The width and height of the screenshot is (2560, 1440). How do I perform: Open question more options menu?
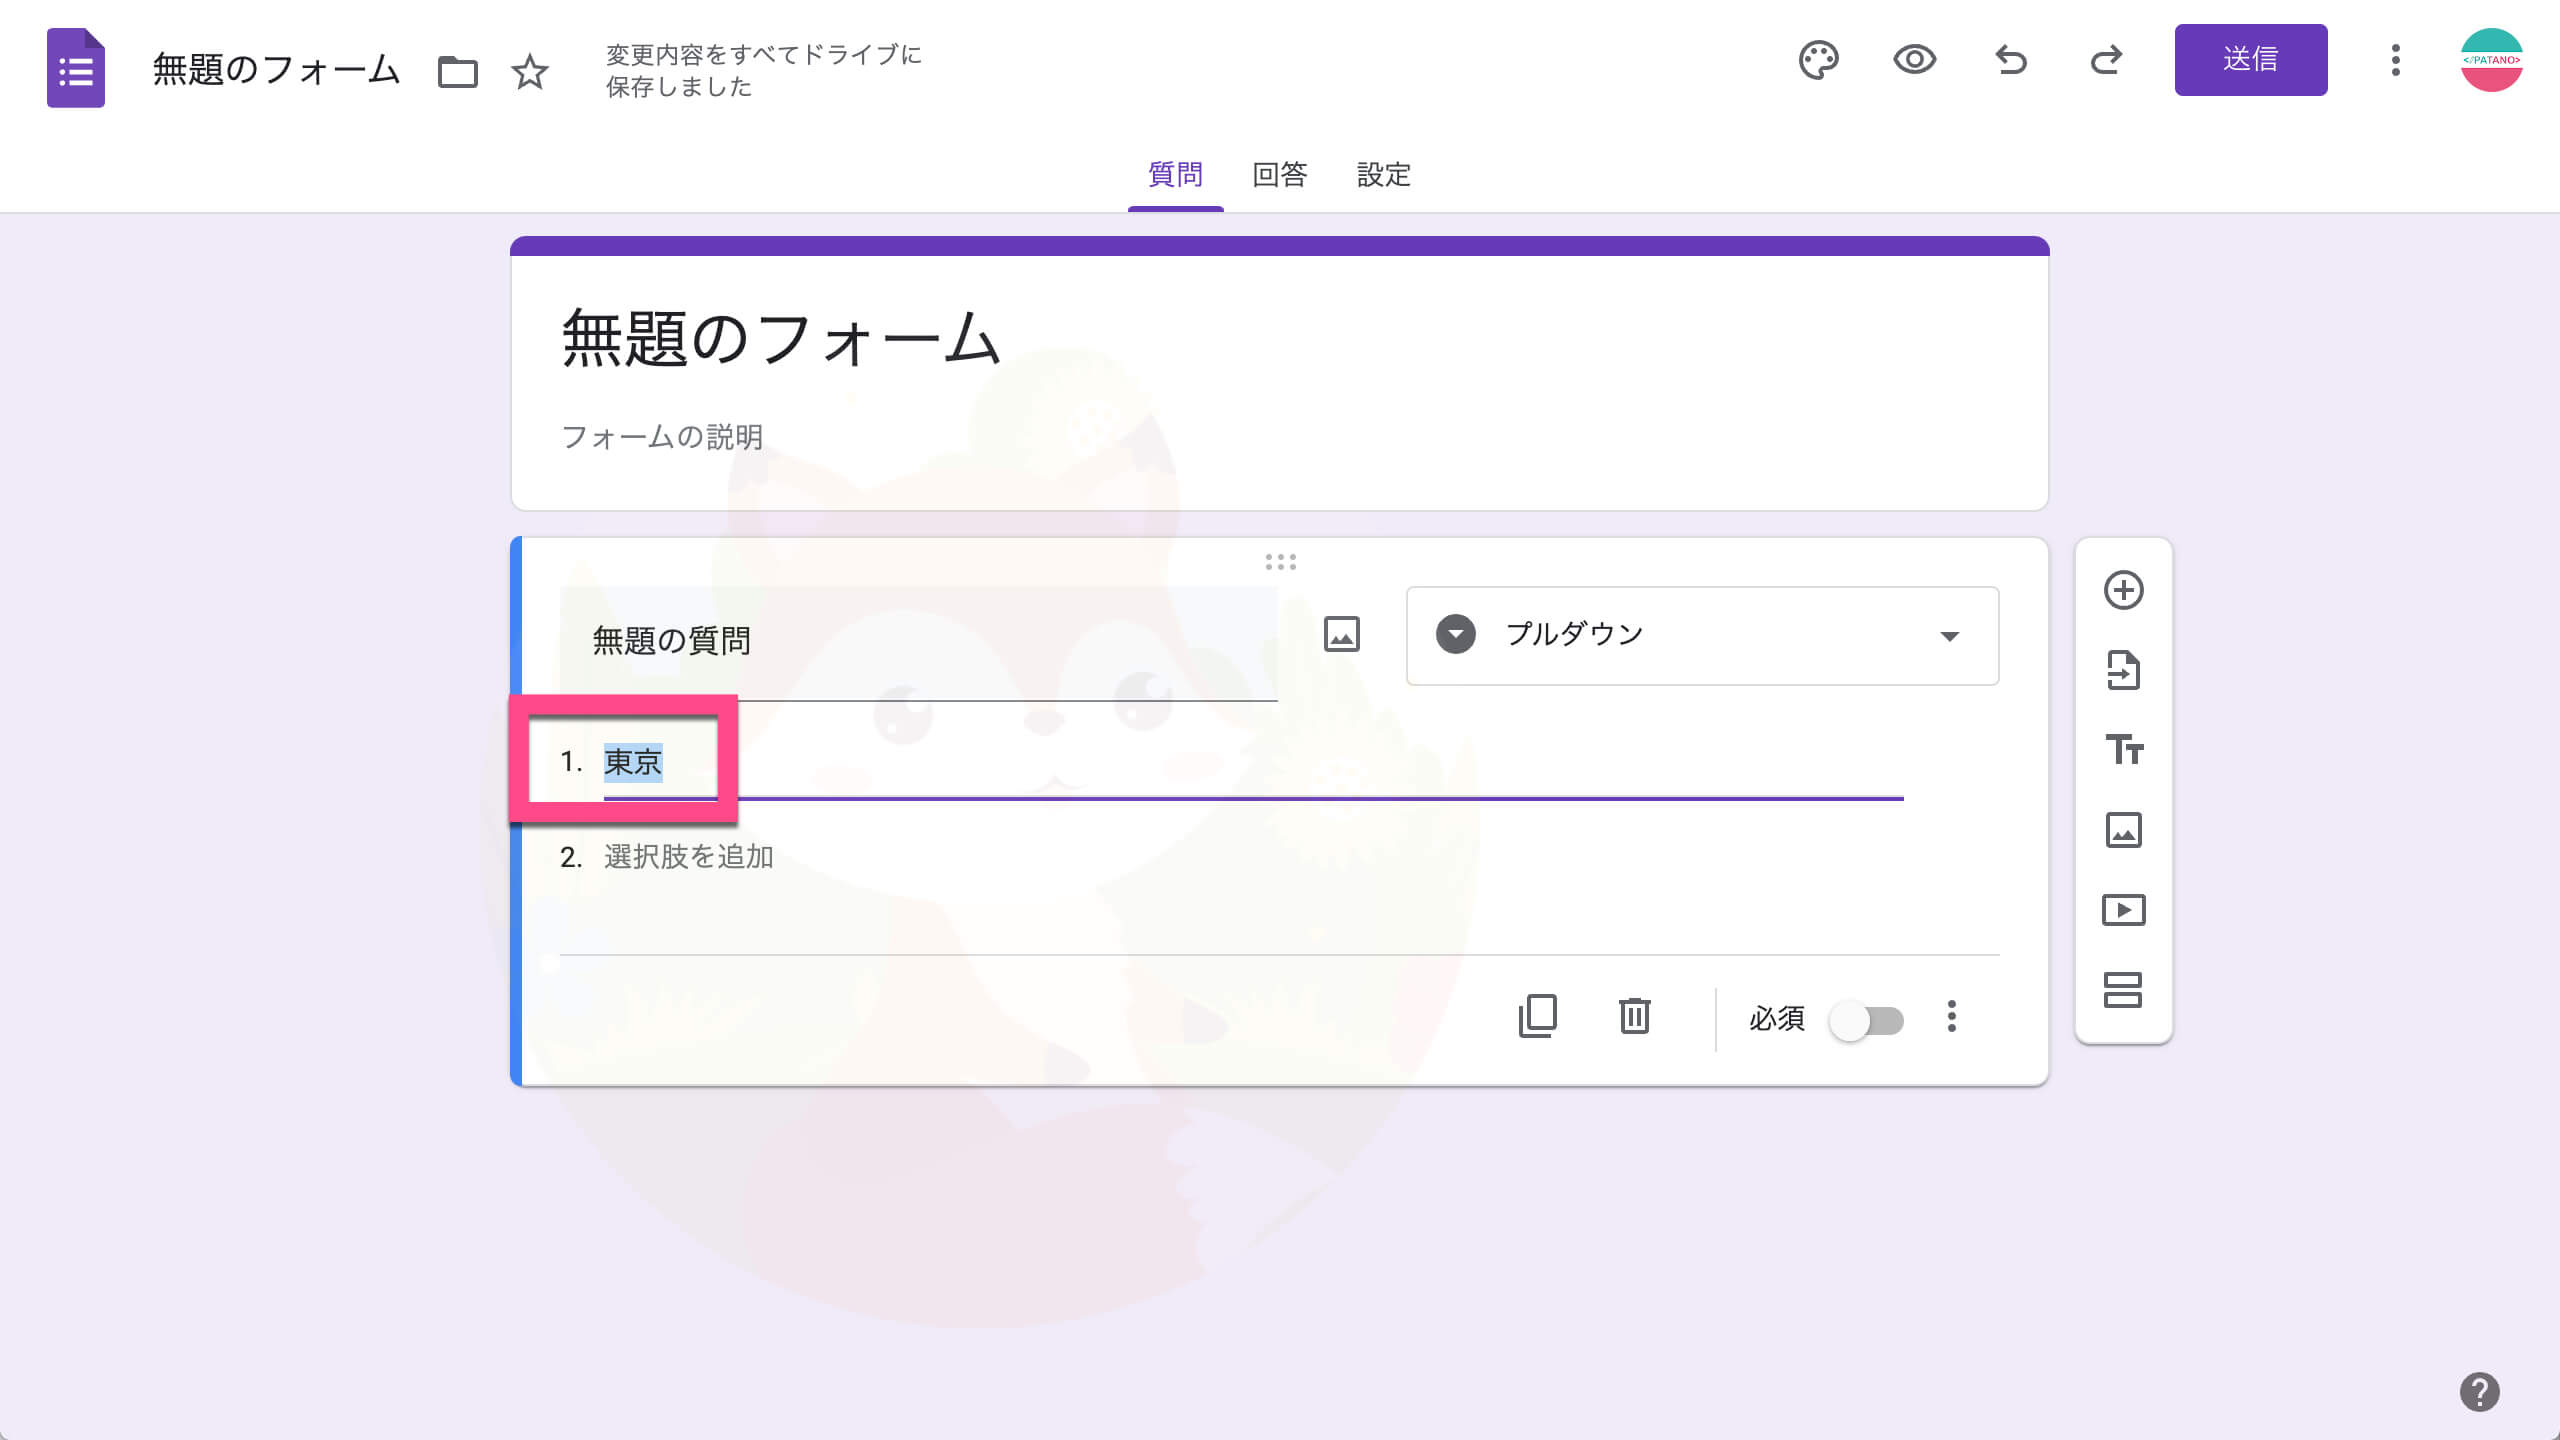[x=1951, y=1017]
